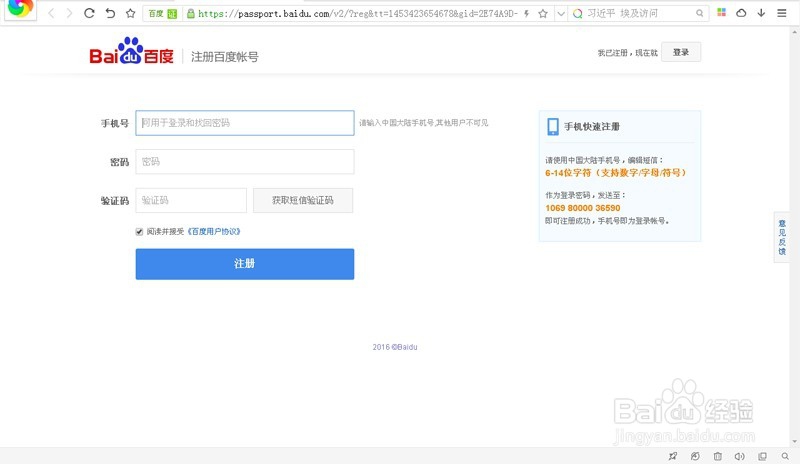This screenshot has height=464, width=800.
Task: Open the colorful apps grid icon
Action: pos(721,13)
